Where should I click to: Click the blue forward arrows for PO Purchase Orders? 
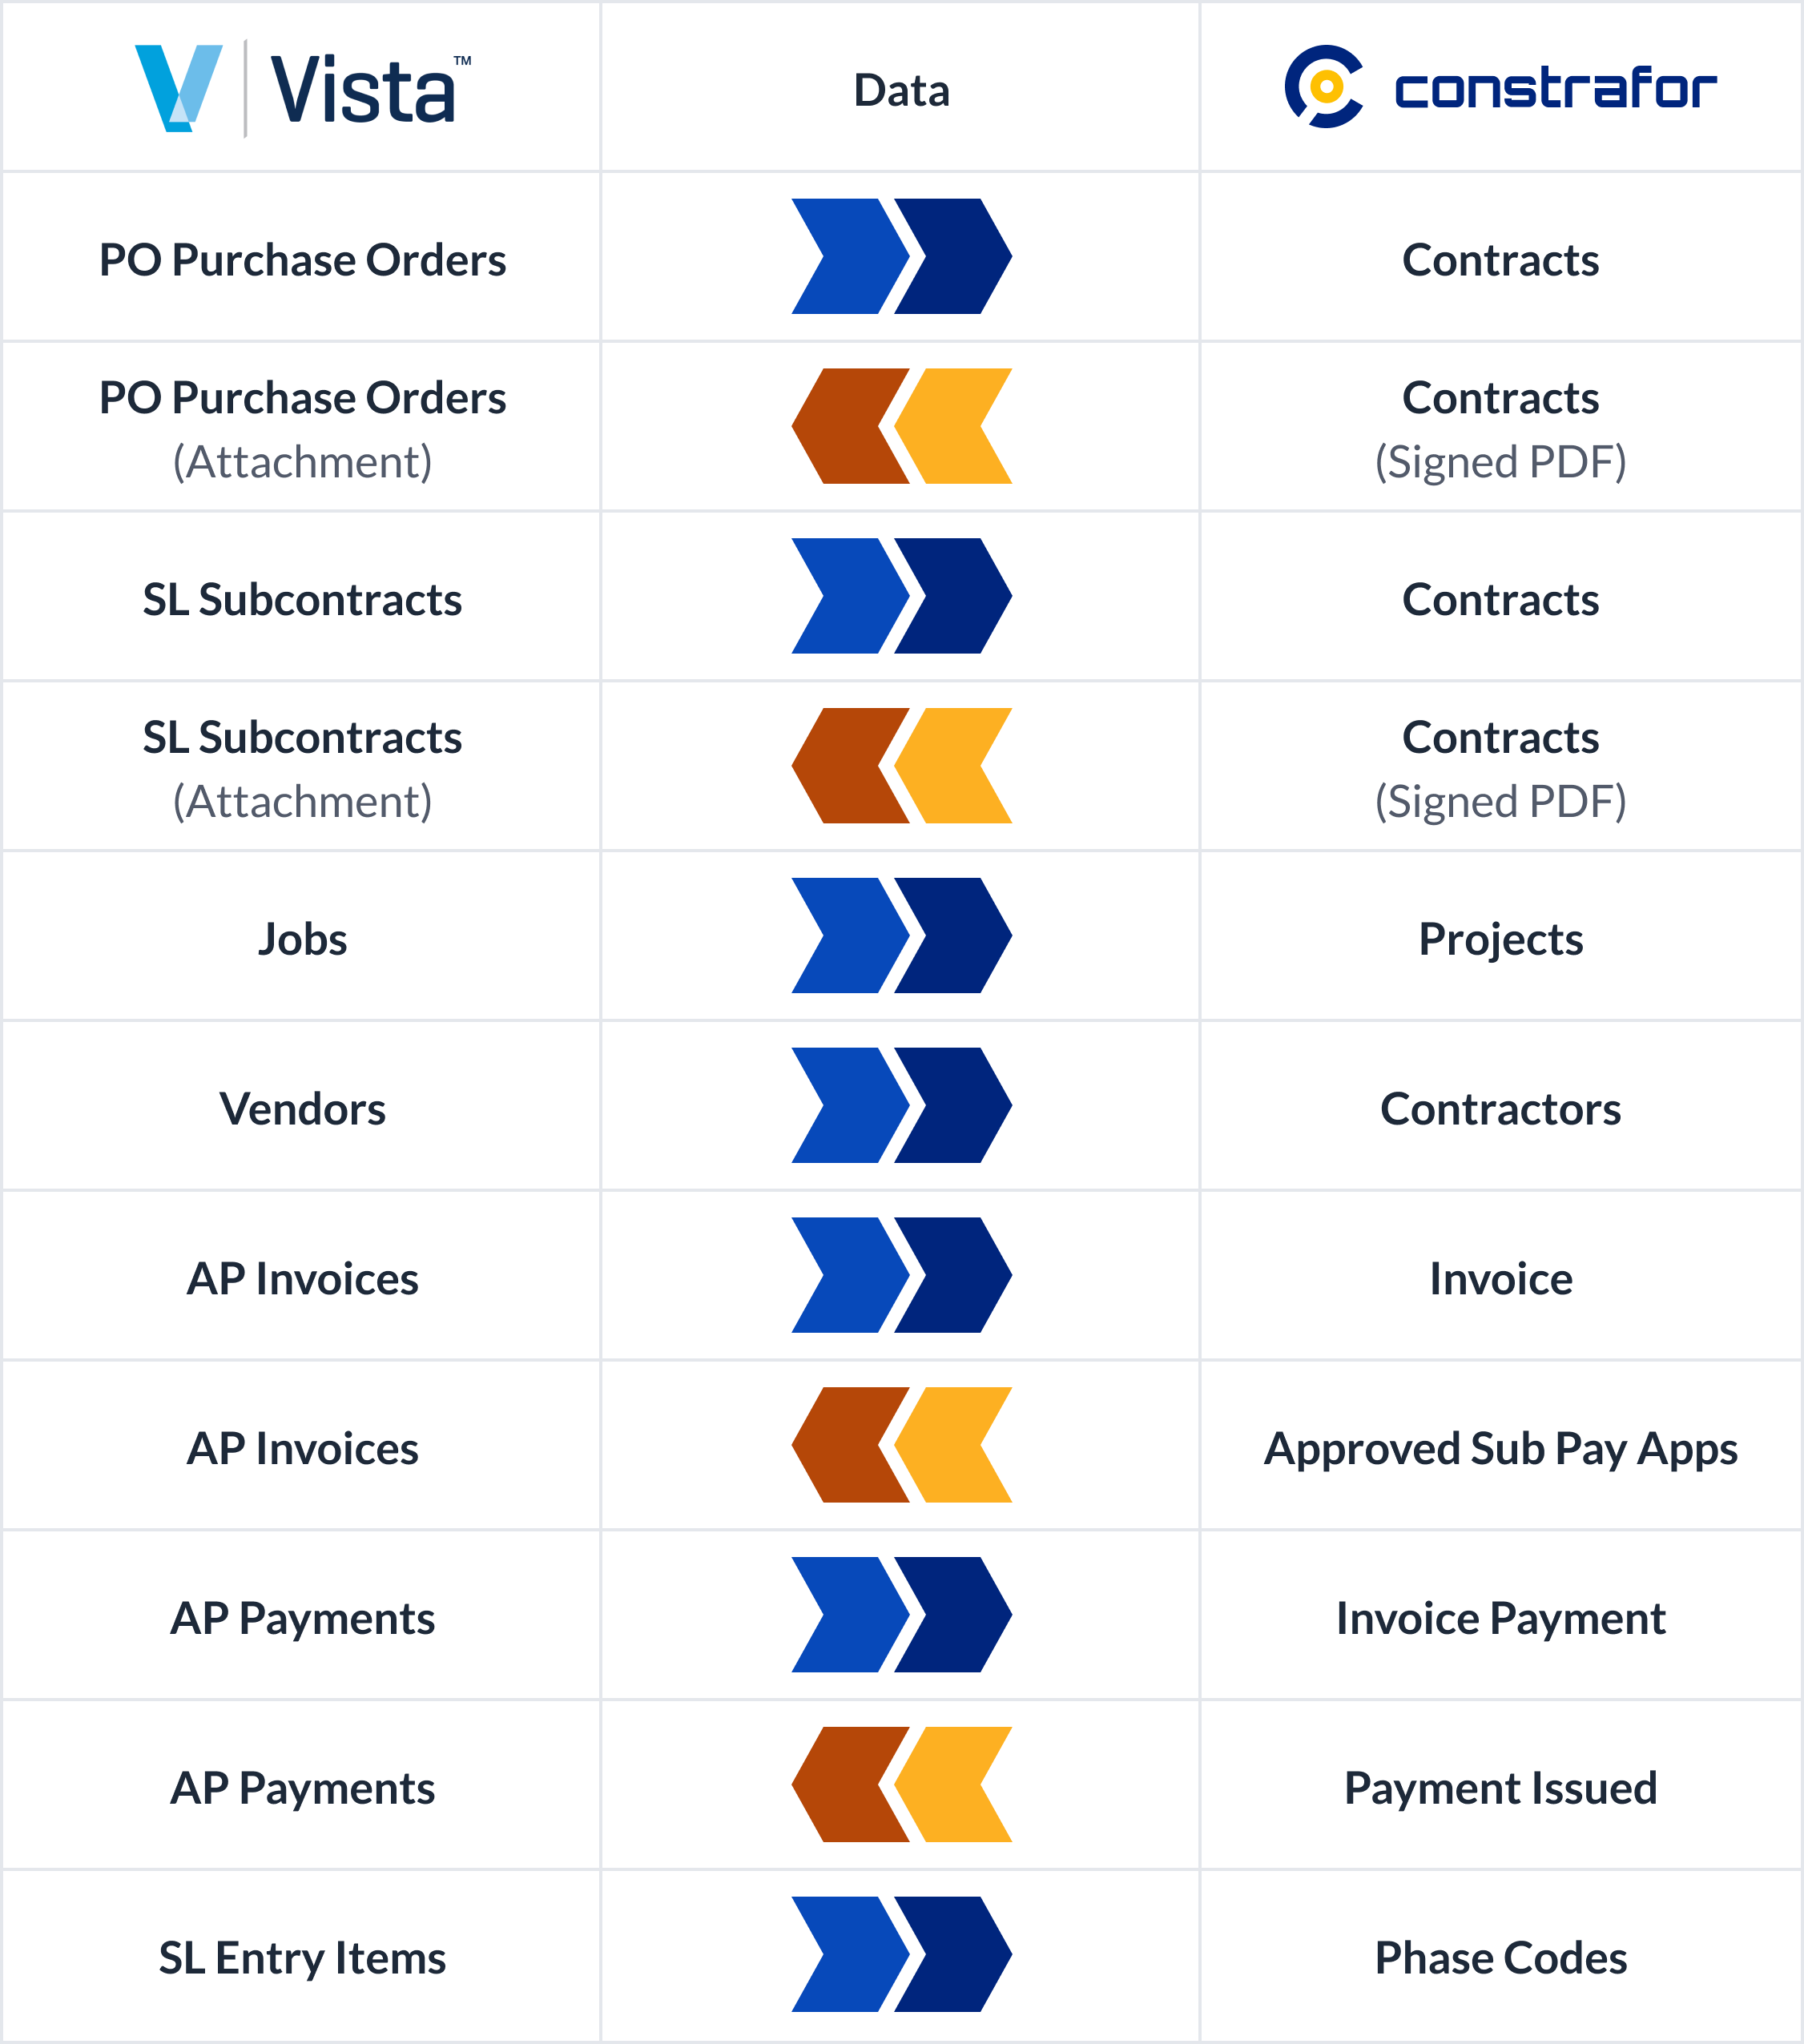[900, 251]
